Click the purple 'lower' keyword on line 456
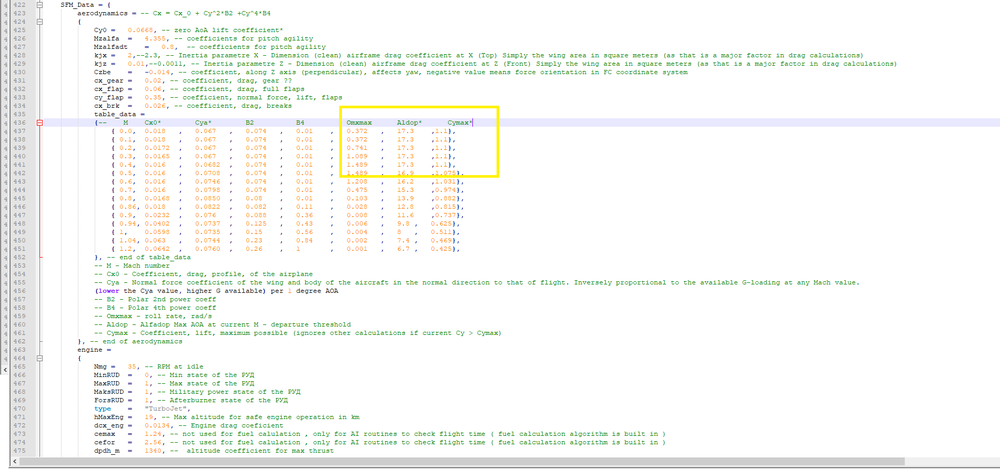Screen dimensions: 1000x469 [108, 291]
